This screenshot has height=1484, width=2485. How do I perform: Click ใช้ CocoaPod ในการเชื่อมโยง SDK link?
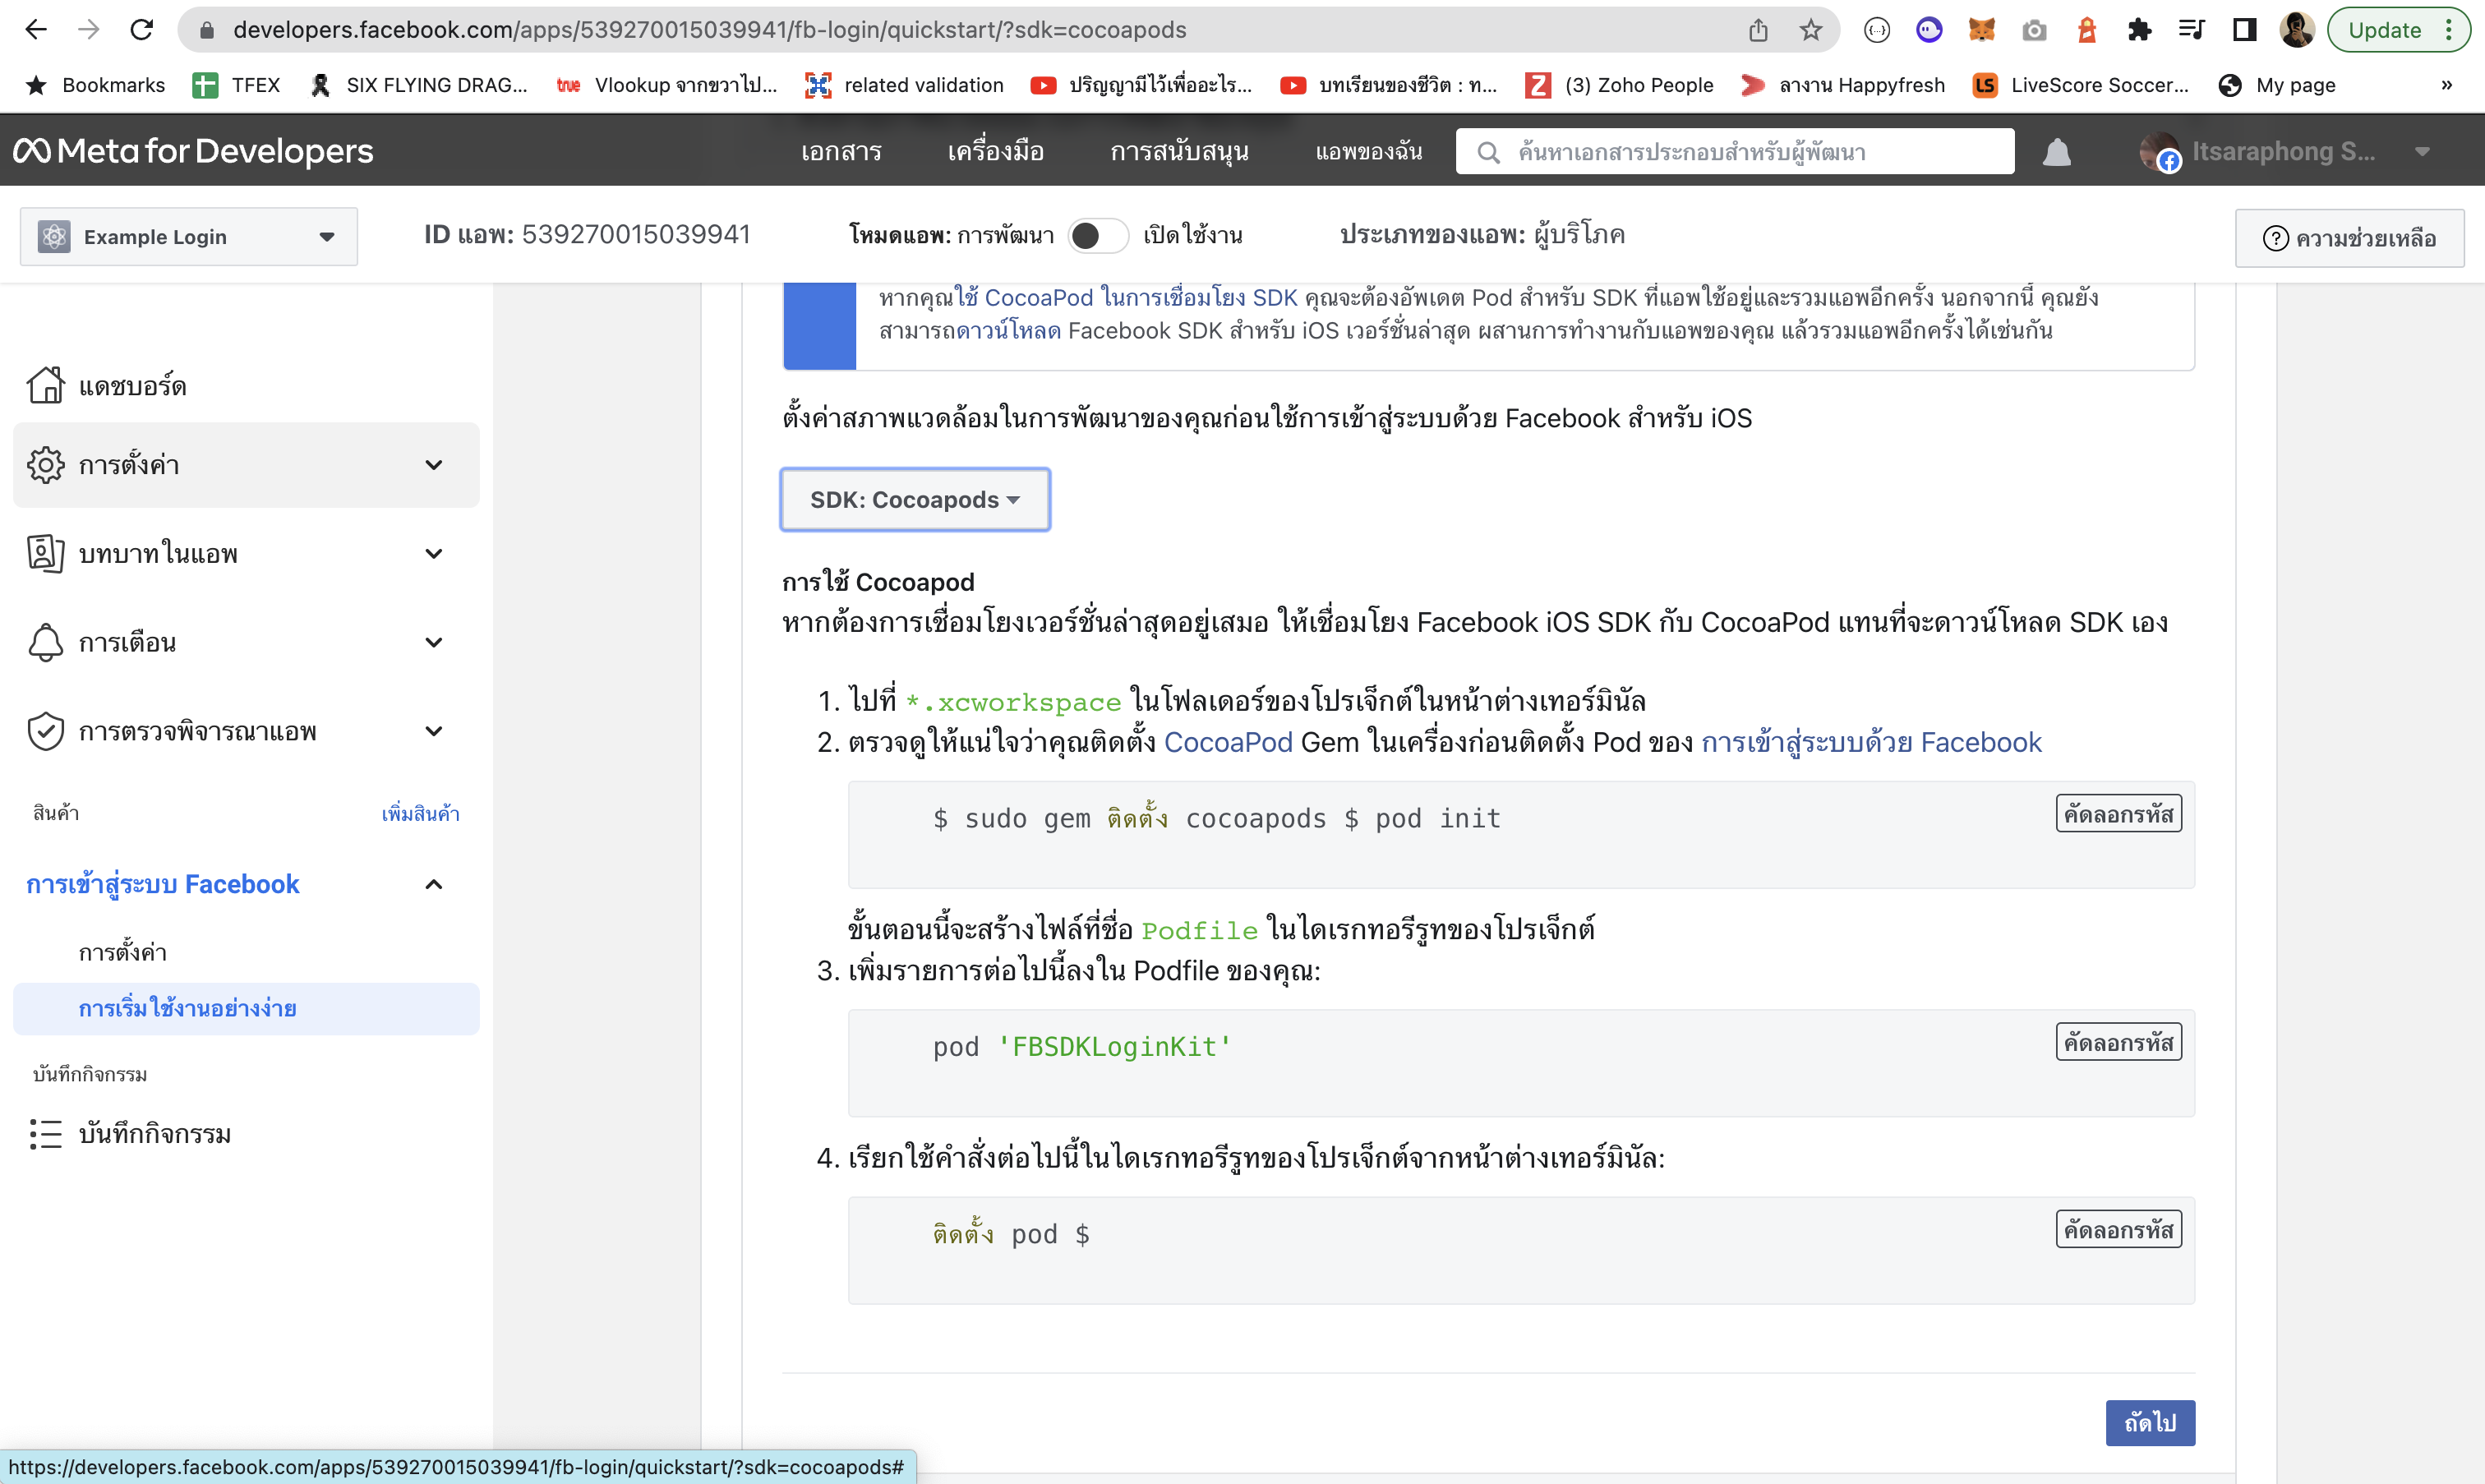point(1126,298)
